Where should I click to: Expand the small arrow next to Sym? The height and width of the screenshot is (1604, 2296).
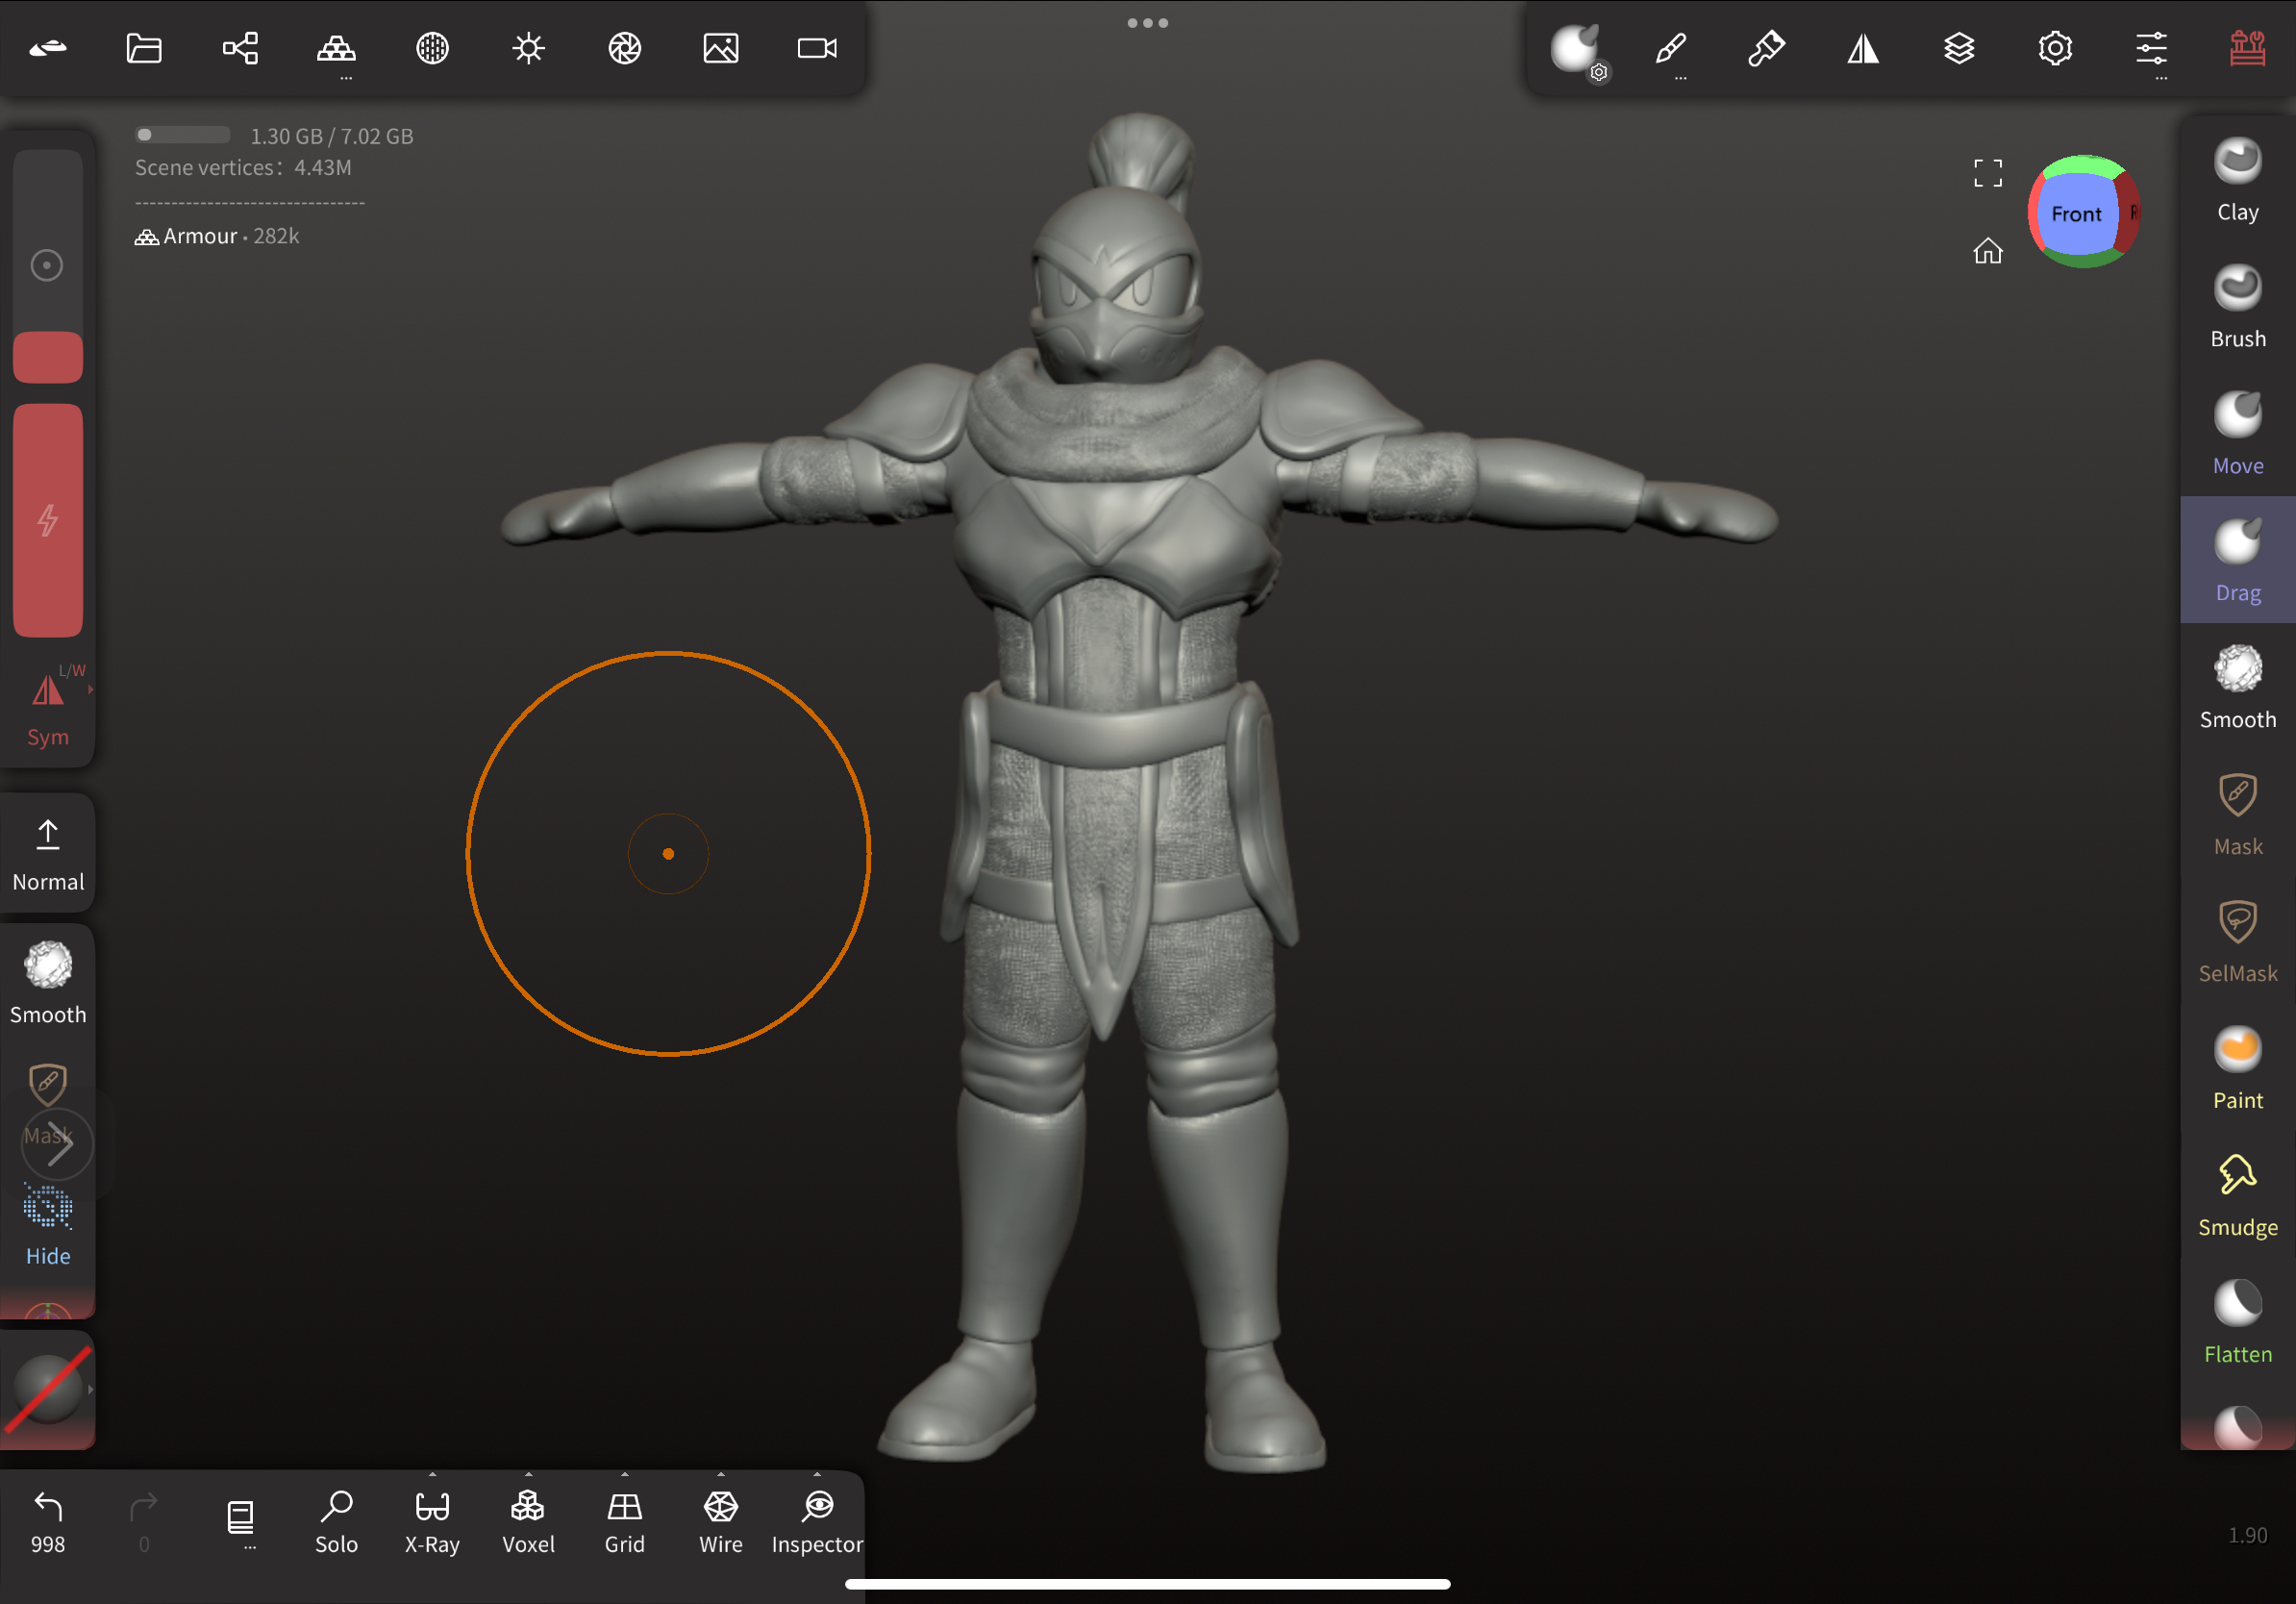pos(91,690)
